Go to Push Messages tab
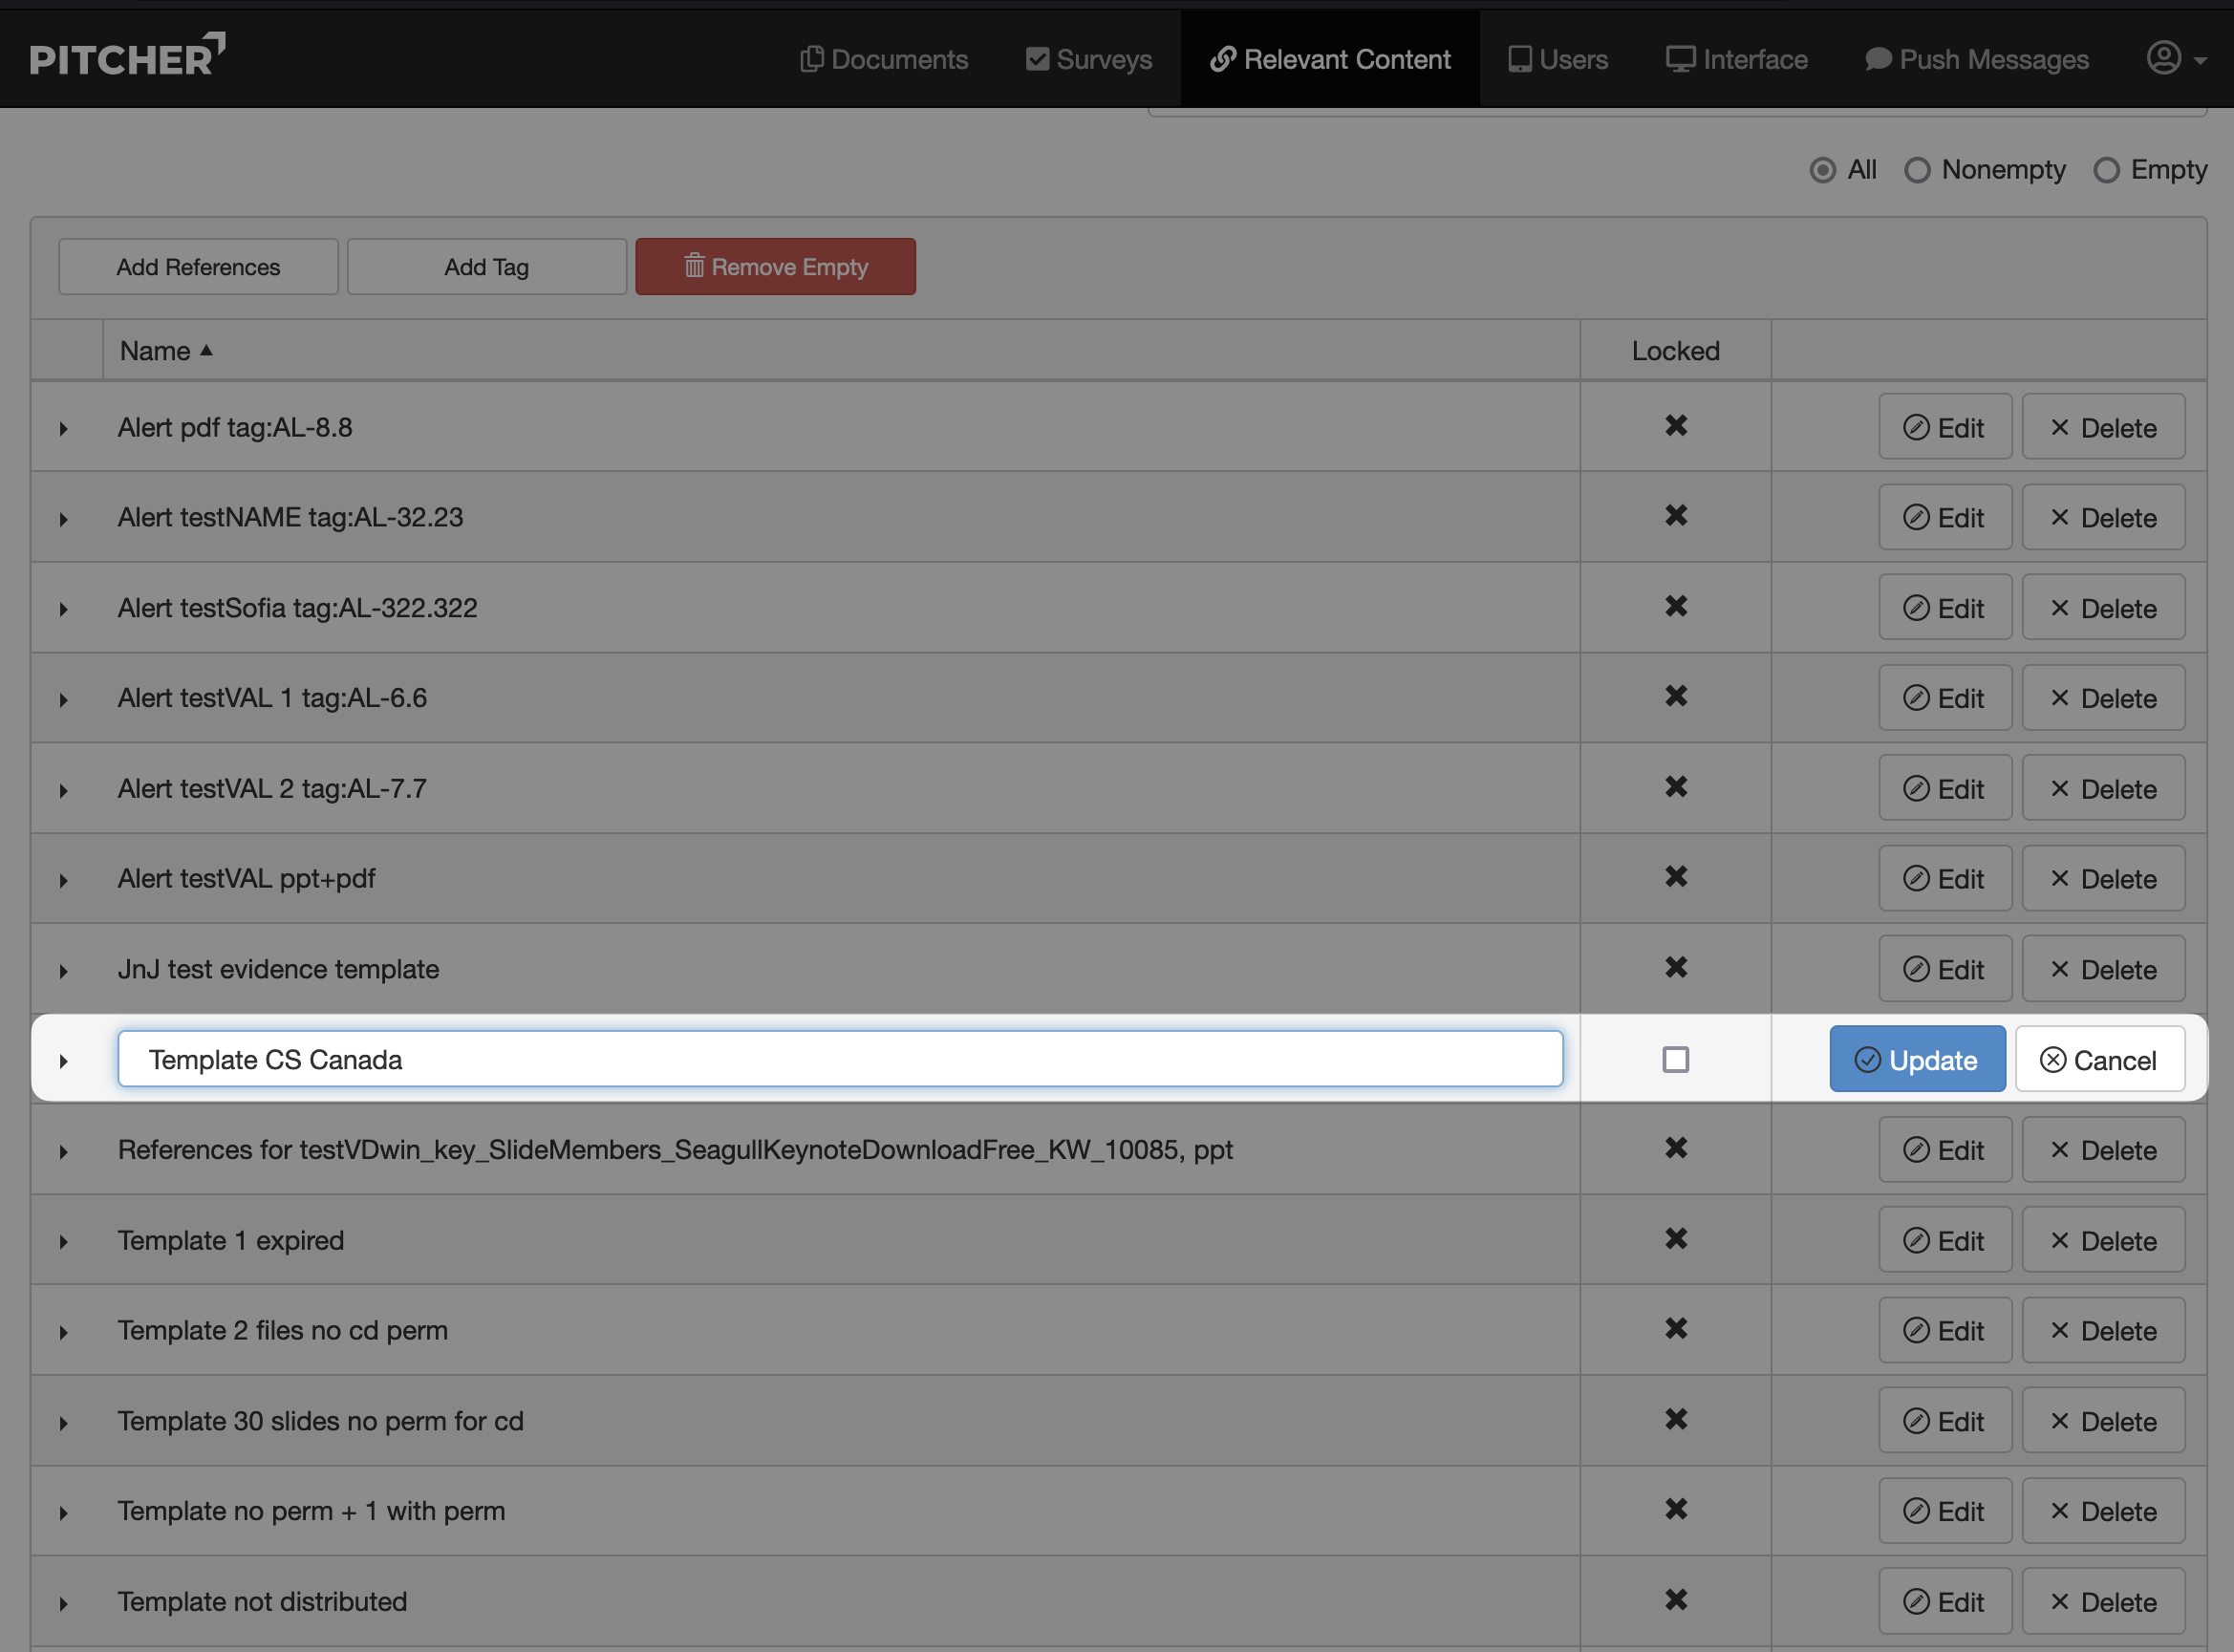The image size is (2234, 1652). (1977, 59)
